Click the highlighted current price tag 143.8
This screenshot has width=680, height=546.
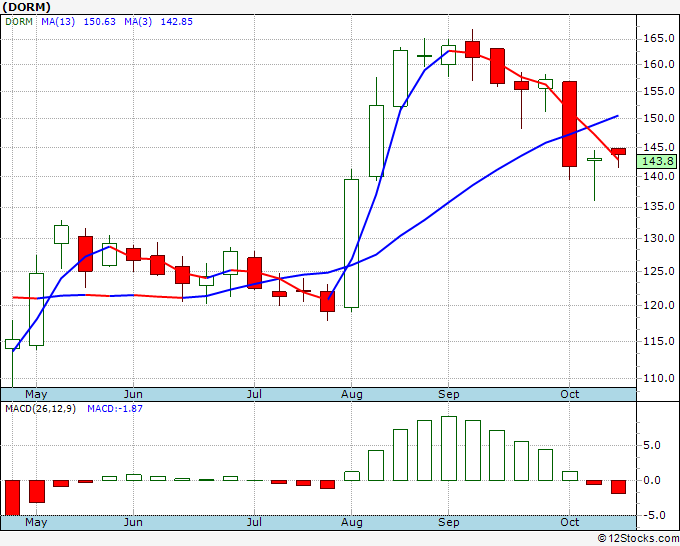(657, 161)
